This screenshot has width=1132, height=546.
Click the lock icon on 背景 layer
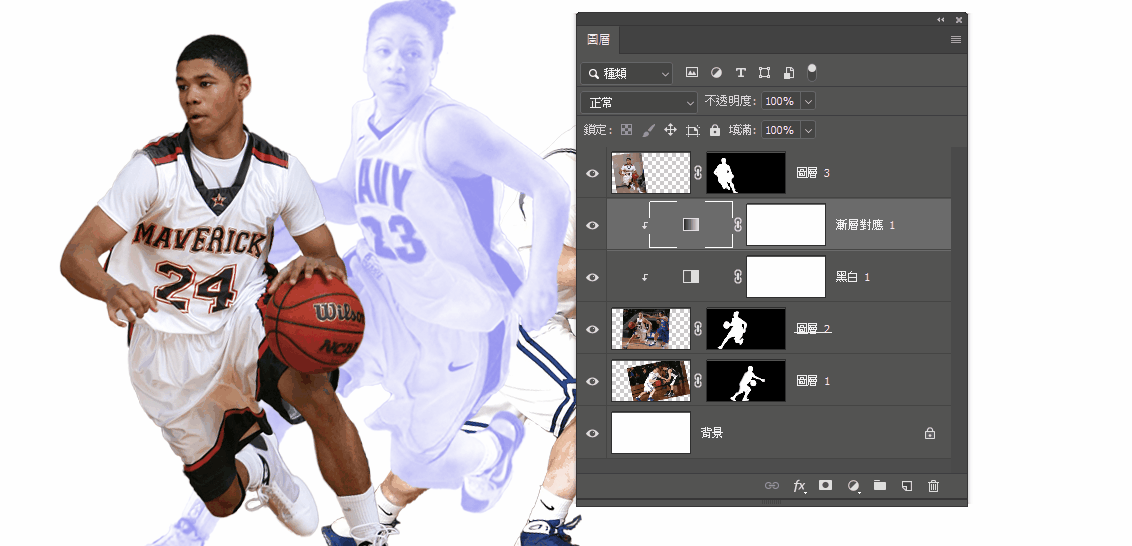pos(930,433)
